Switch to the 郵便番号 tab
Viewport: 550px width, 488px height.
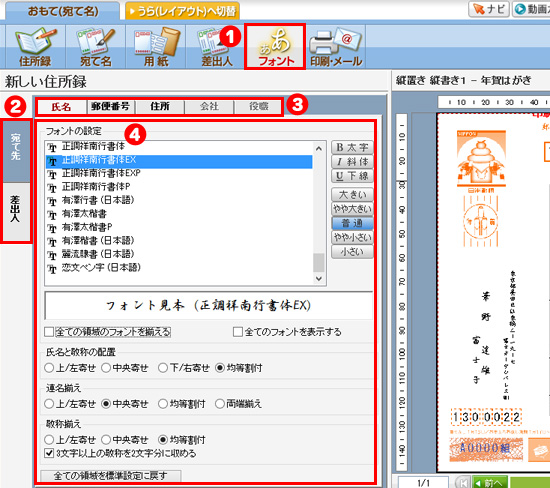110,107
